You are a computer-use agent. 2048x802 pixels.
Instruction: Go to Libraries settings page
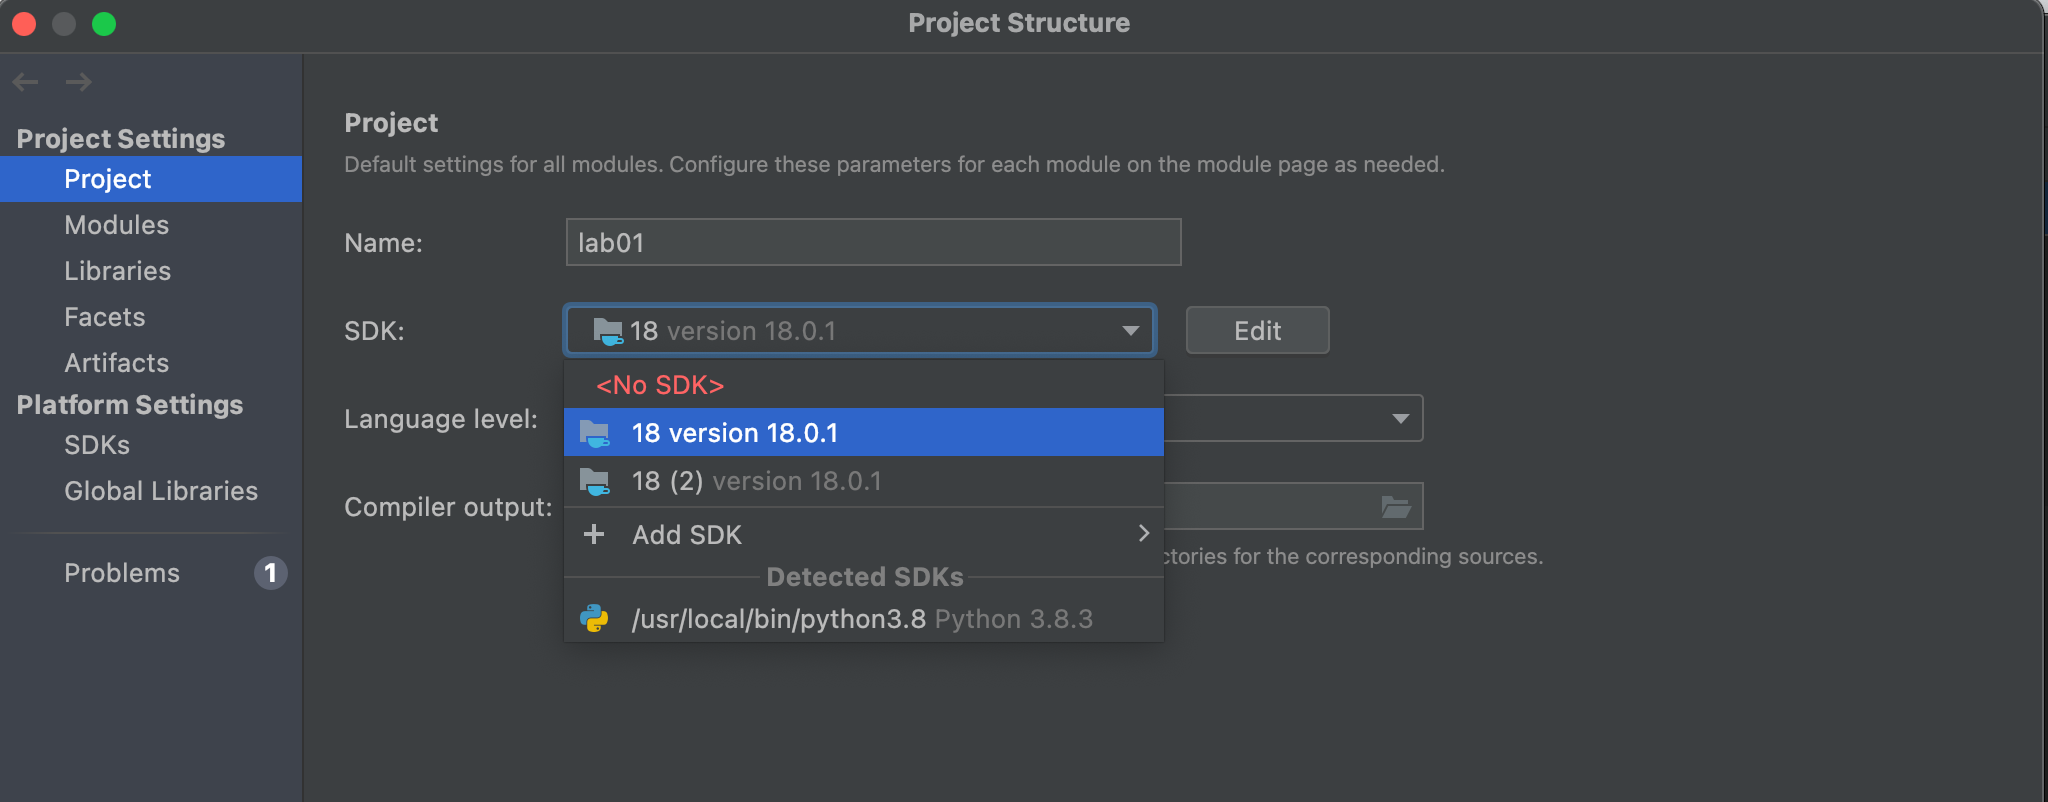tap(117, 271)
